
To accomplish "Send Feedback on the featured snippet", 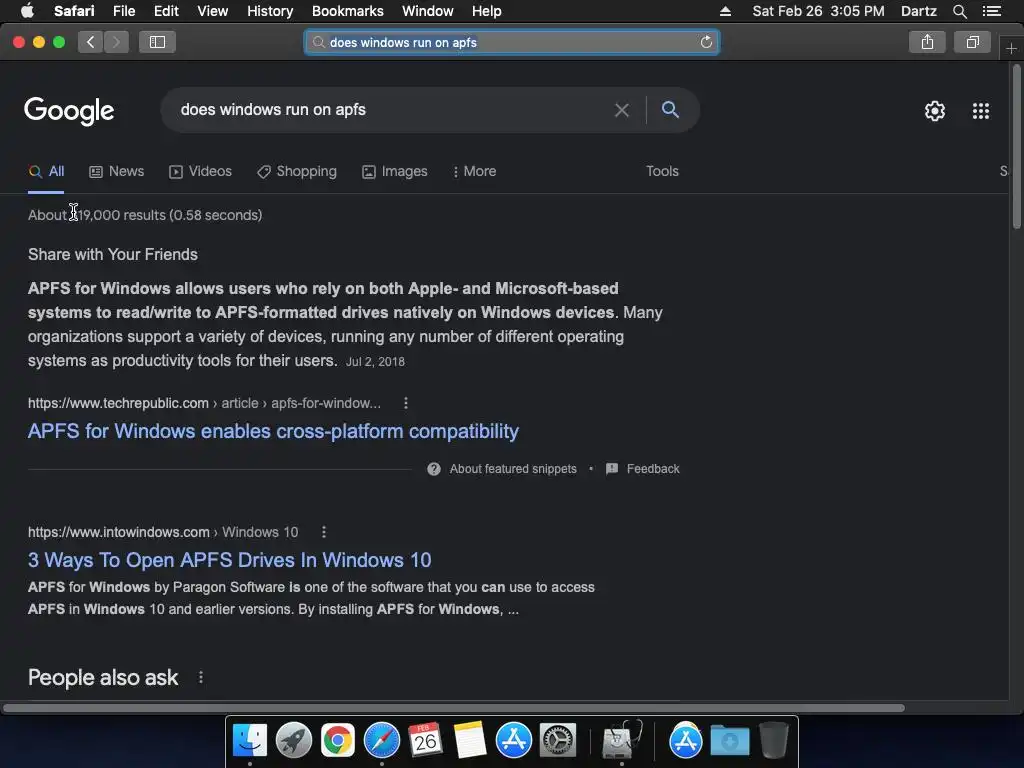I will pos(644,469).
